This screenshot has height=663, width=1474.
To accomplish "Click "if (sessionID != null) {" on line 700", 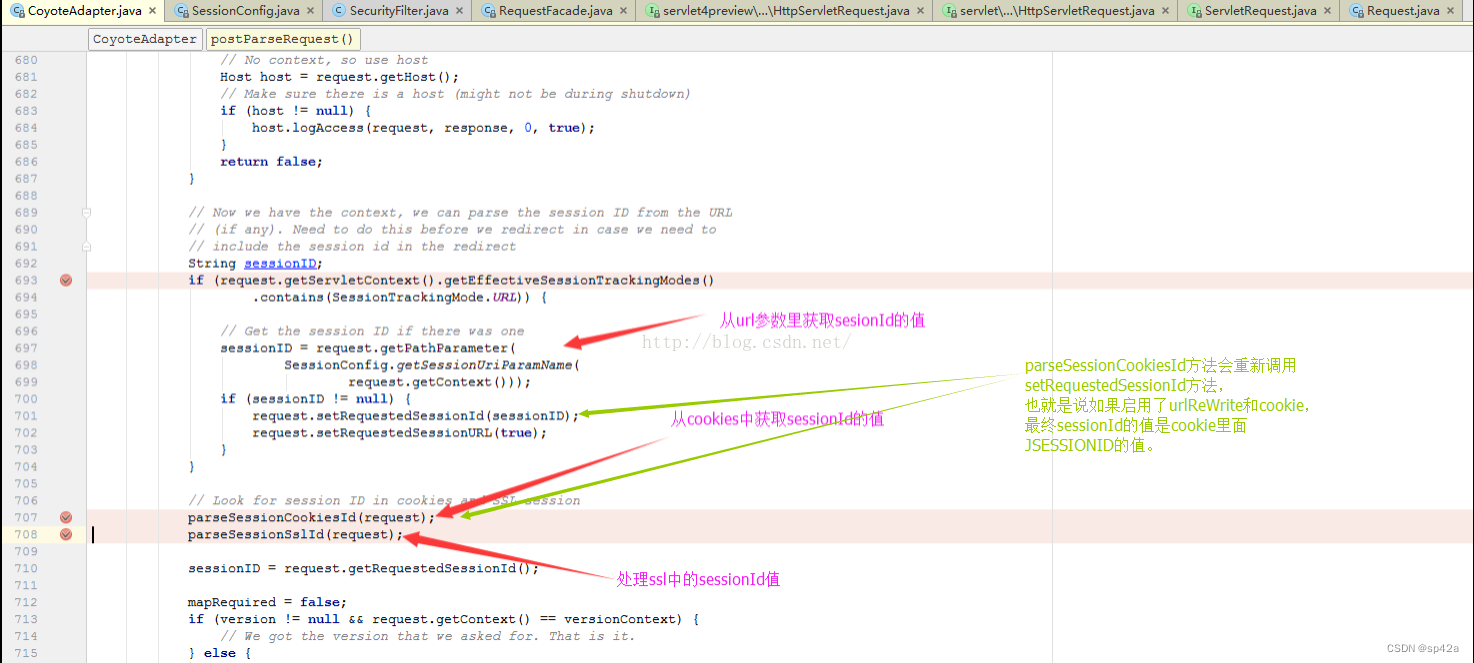I will (316, 399).
